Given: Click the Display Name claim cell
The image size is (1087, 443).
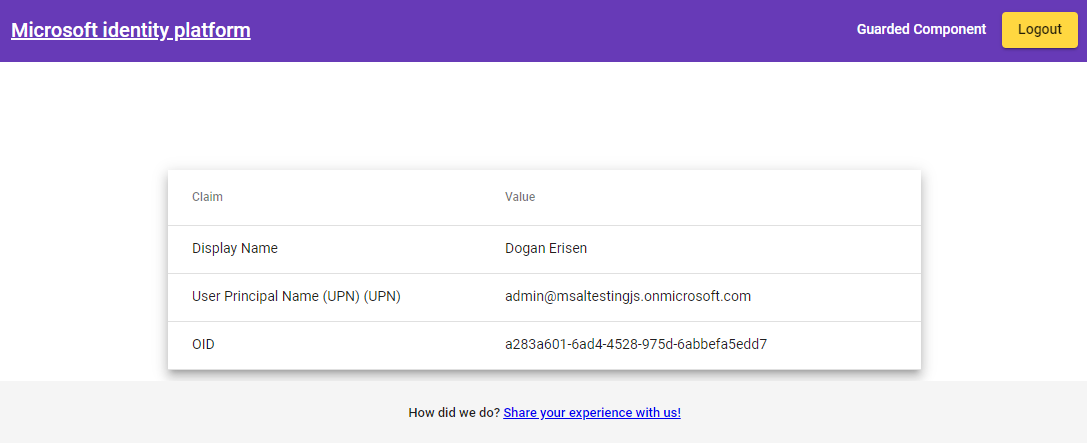Looking at the screenshot, I should (235, 248).
